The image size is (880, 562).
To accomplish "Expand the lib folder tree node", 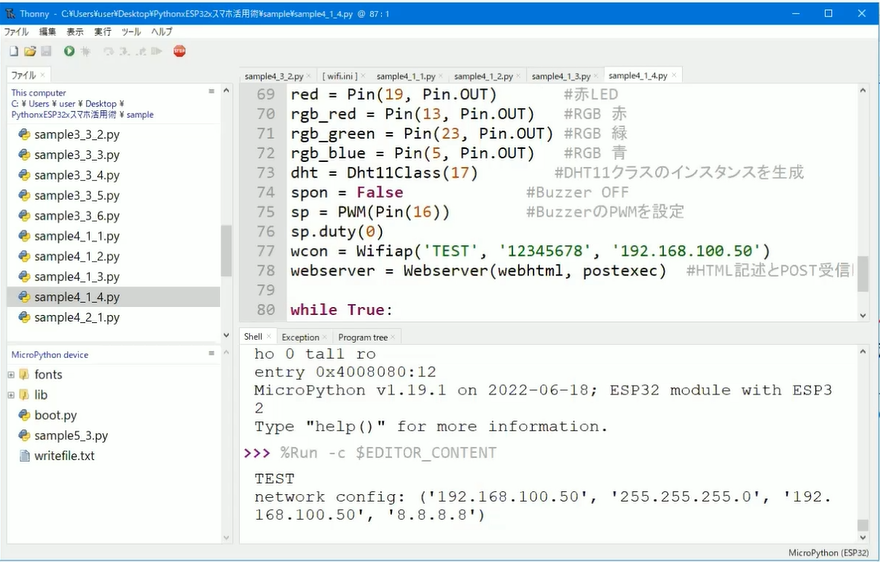I will [x=11, y=395].
